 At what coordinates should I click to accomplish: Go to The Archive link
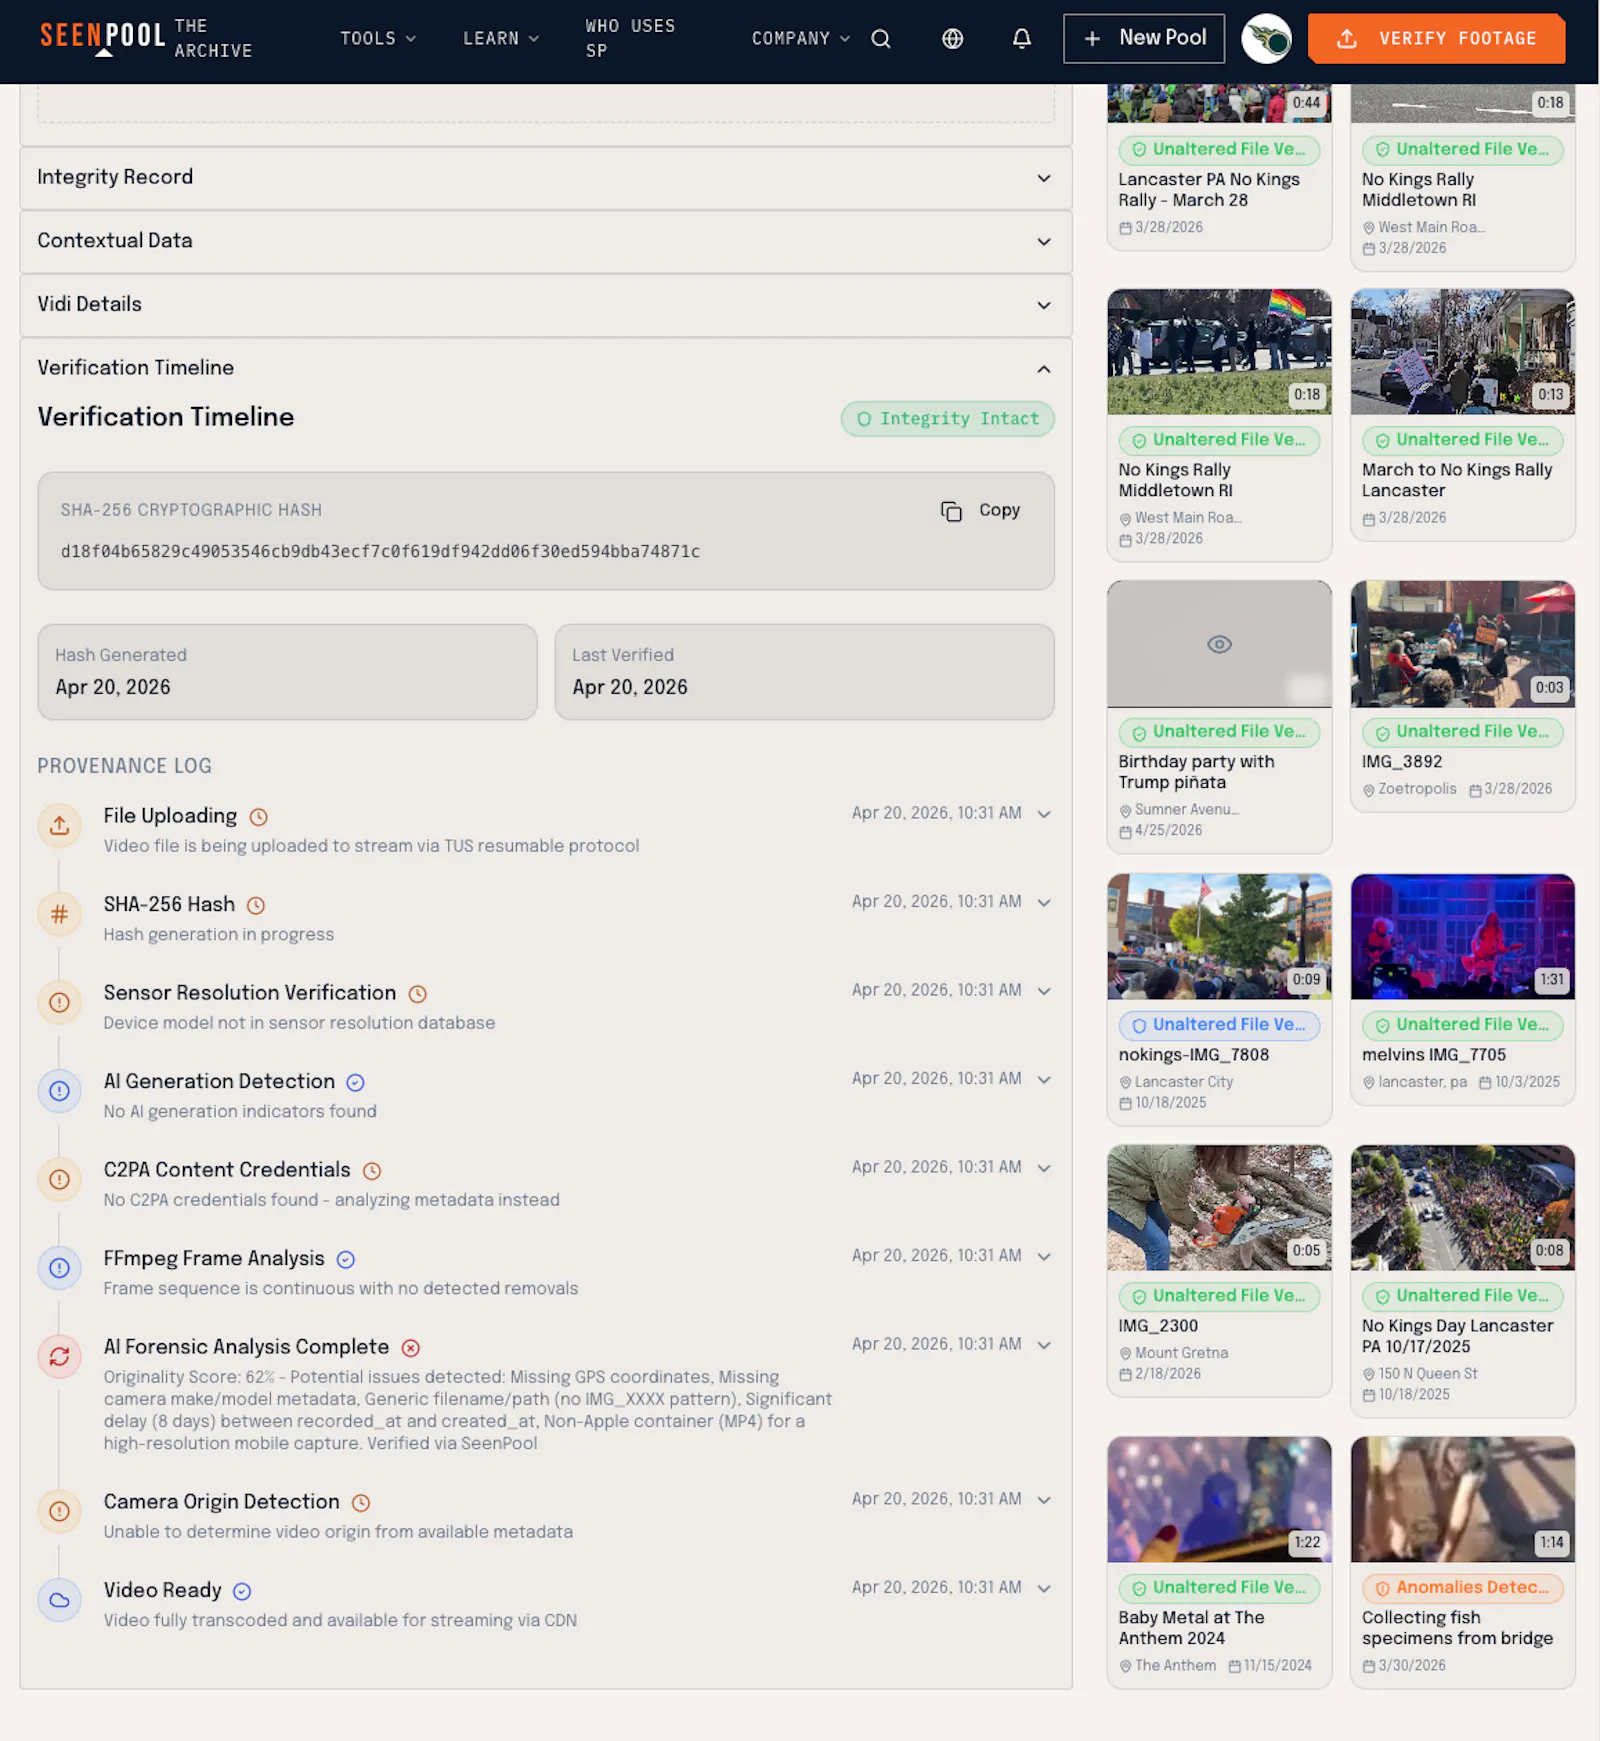coord(213,38)
